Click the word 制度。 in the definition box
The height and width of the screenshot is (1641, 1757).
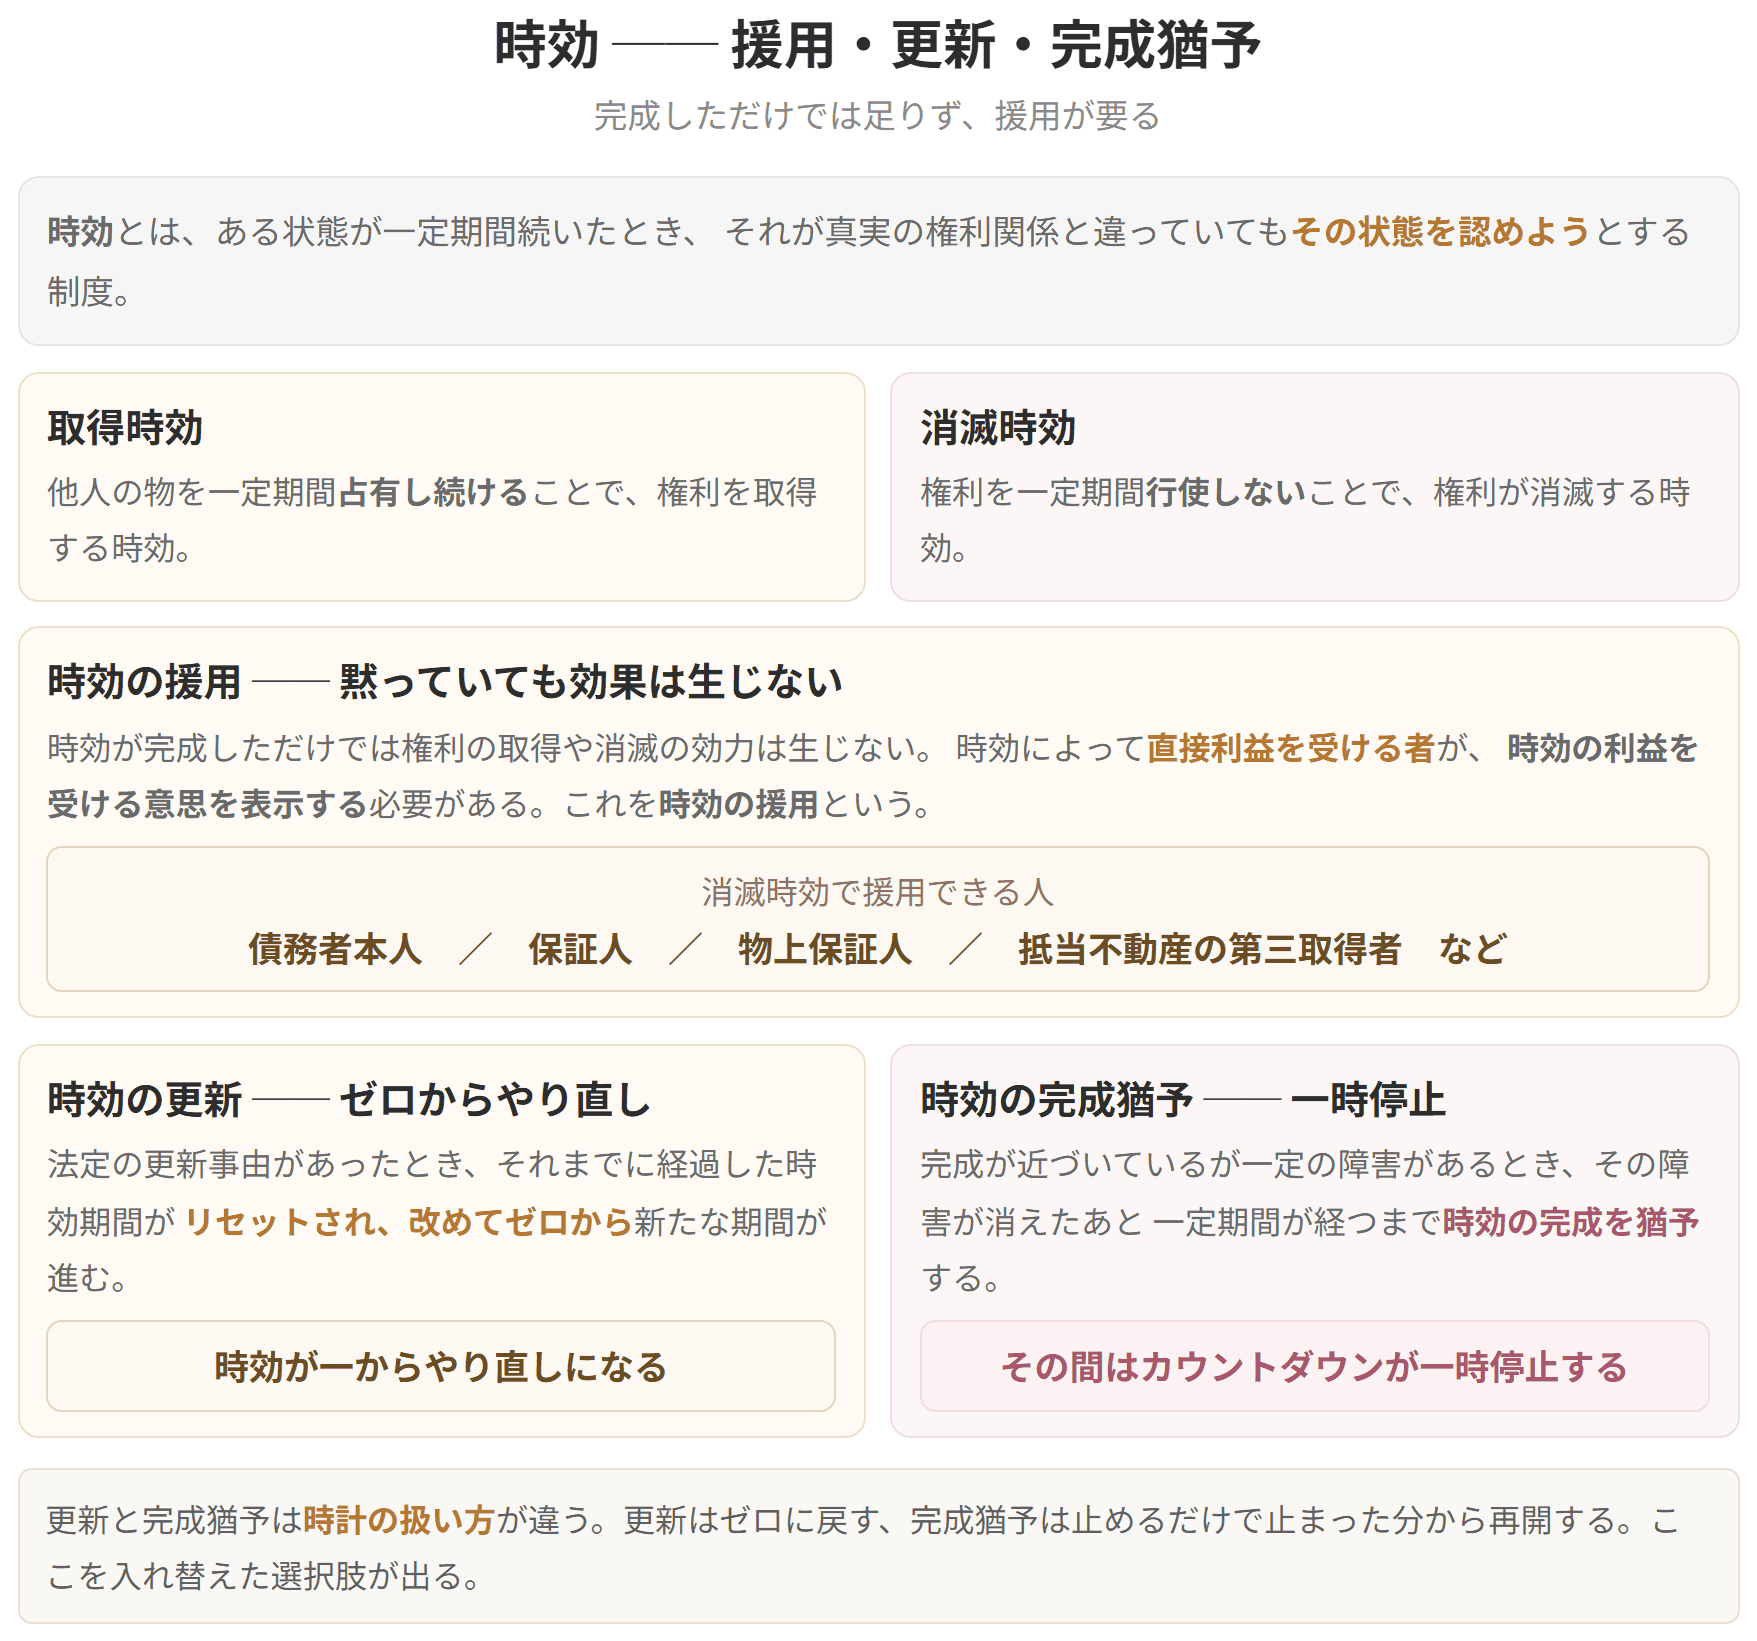coord(89,292)
